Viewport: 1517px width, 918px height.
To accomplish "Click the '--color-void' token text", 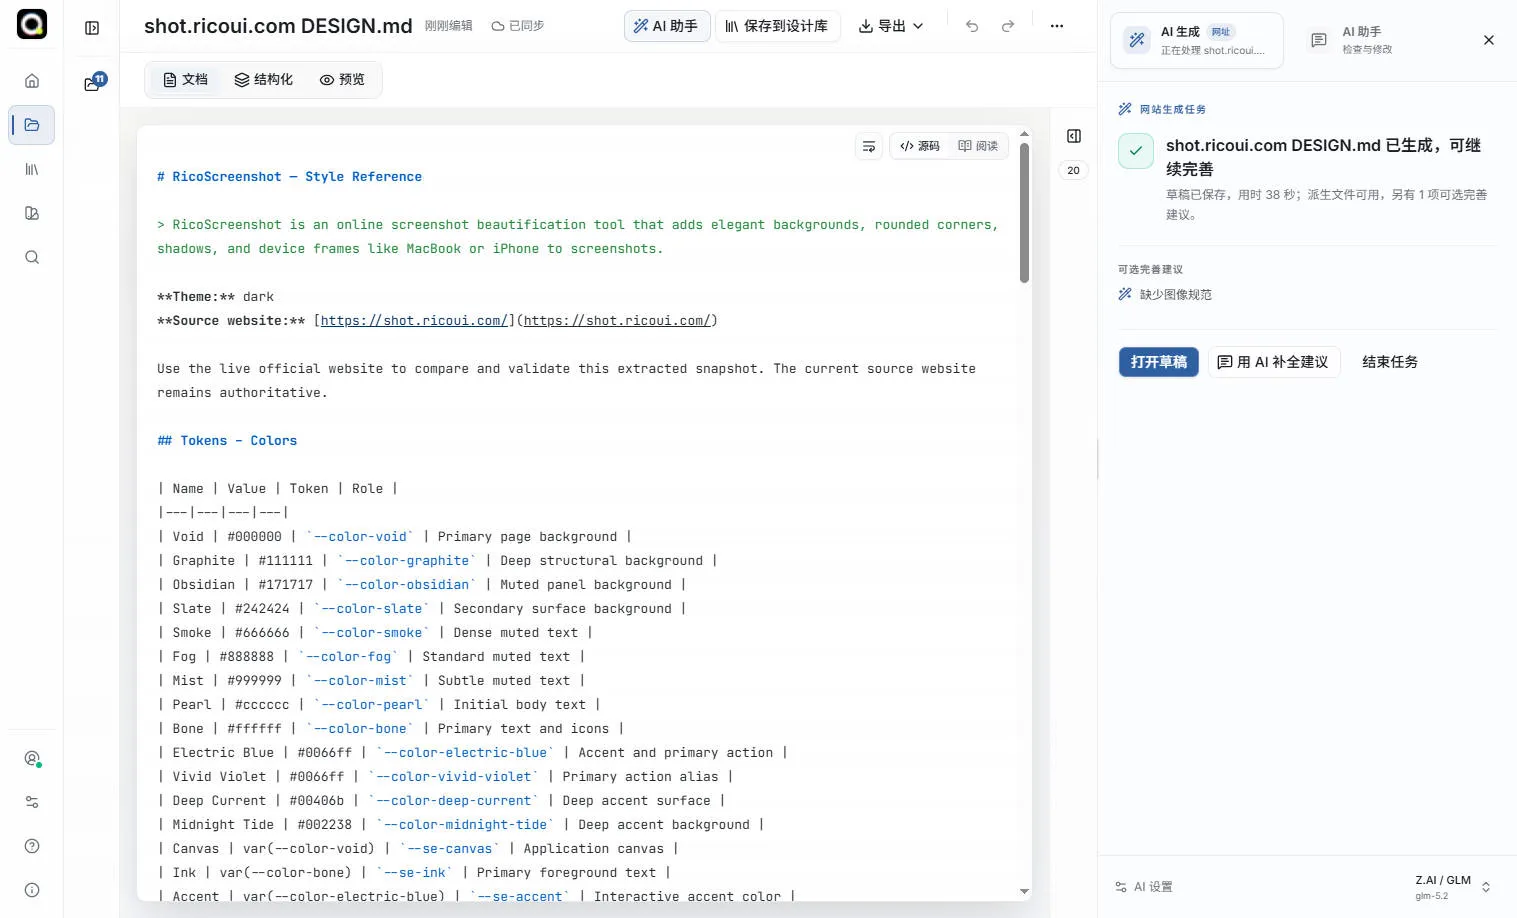I will [360, 537].
